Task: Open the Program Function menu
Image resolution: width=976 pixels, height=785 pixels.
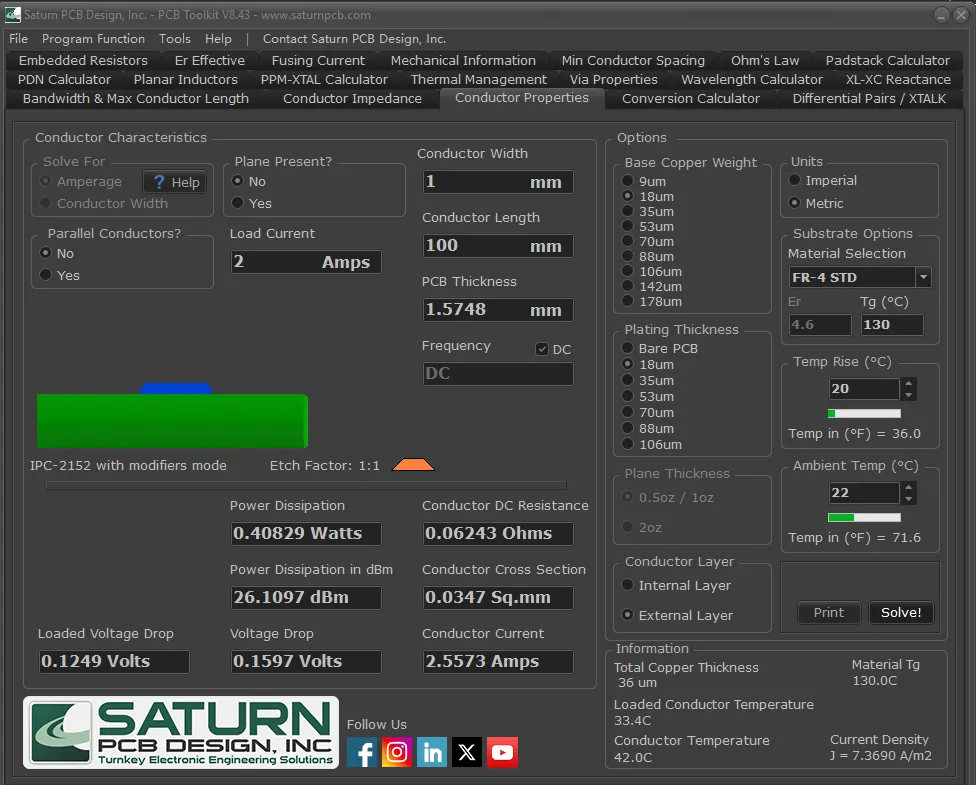Action: point(93,39)
